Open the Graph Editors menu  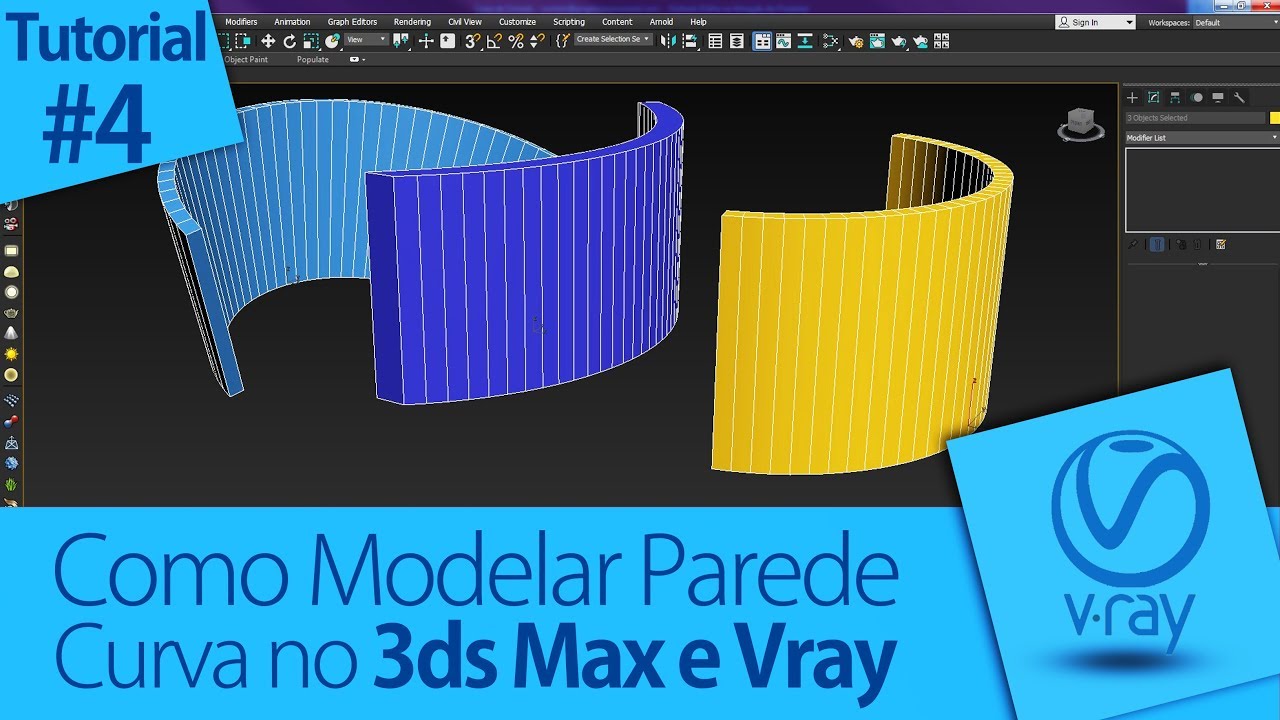coord(352,22)
